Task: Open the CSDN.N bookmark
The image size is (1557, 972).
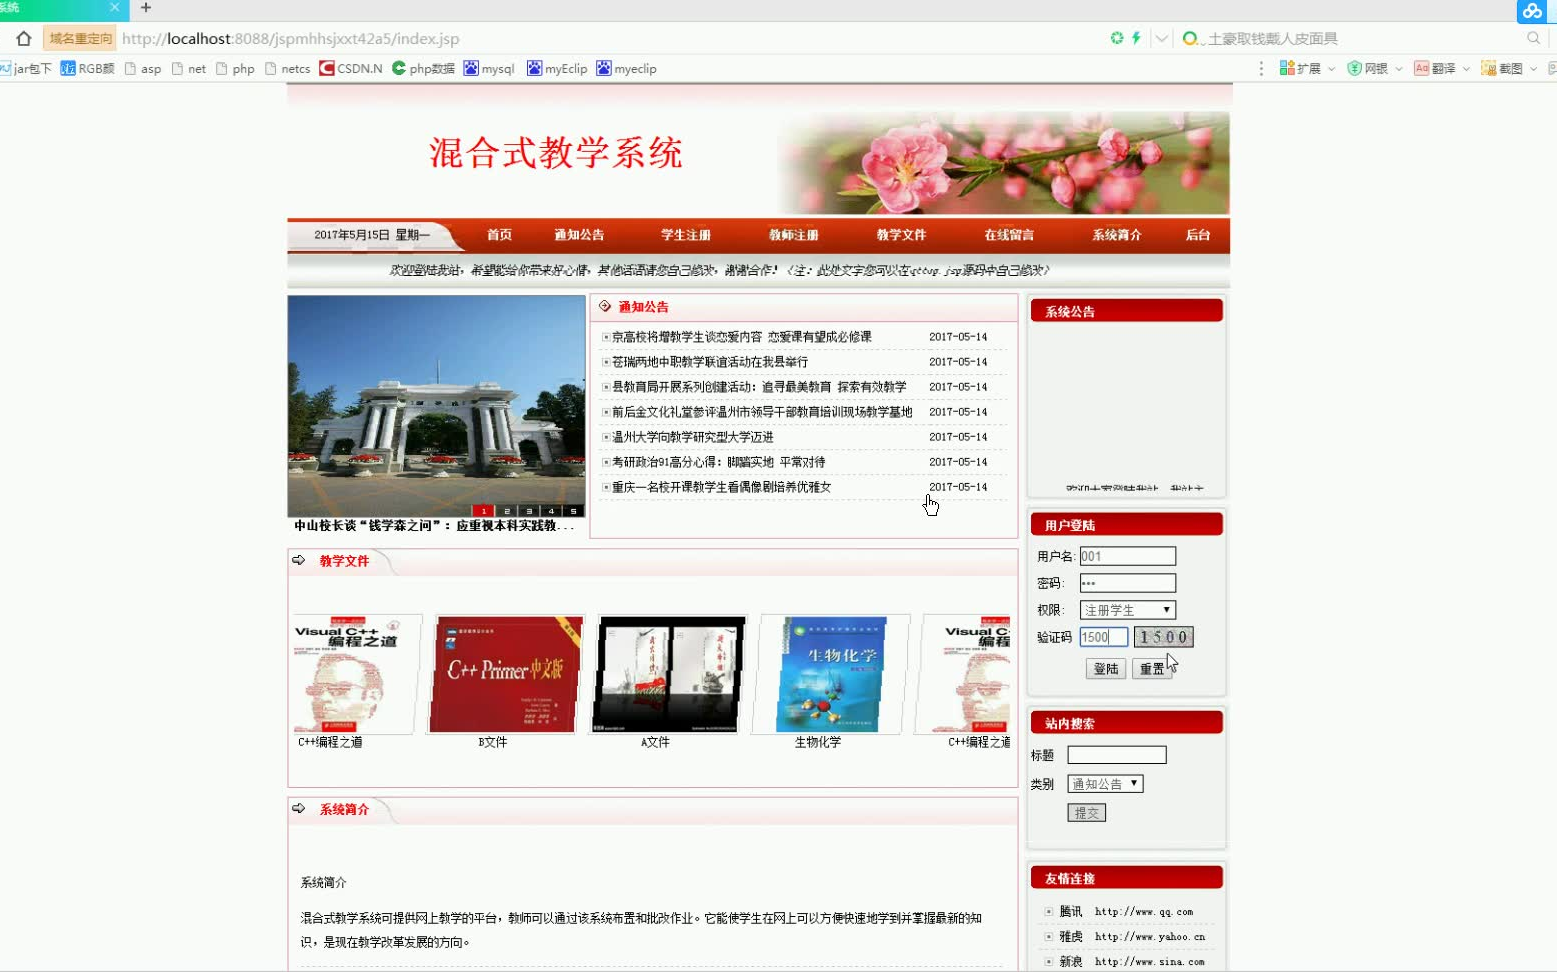Action: coord(348,68)
